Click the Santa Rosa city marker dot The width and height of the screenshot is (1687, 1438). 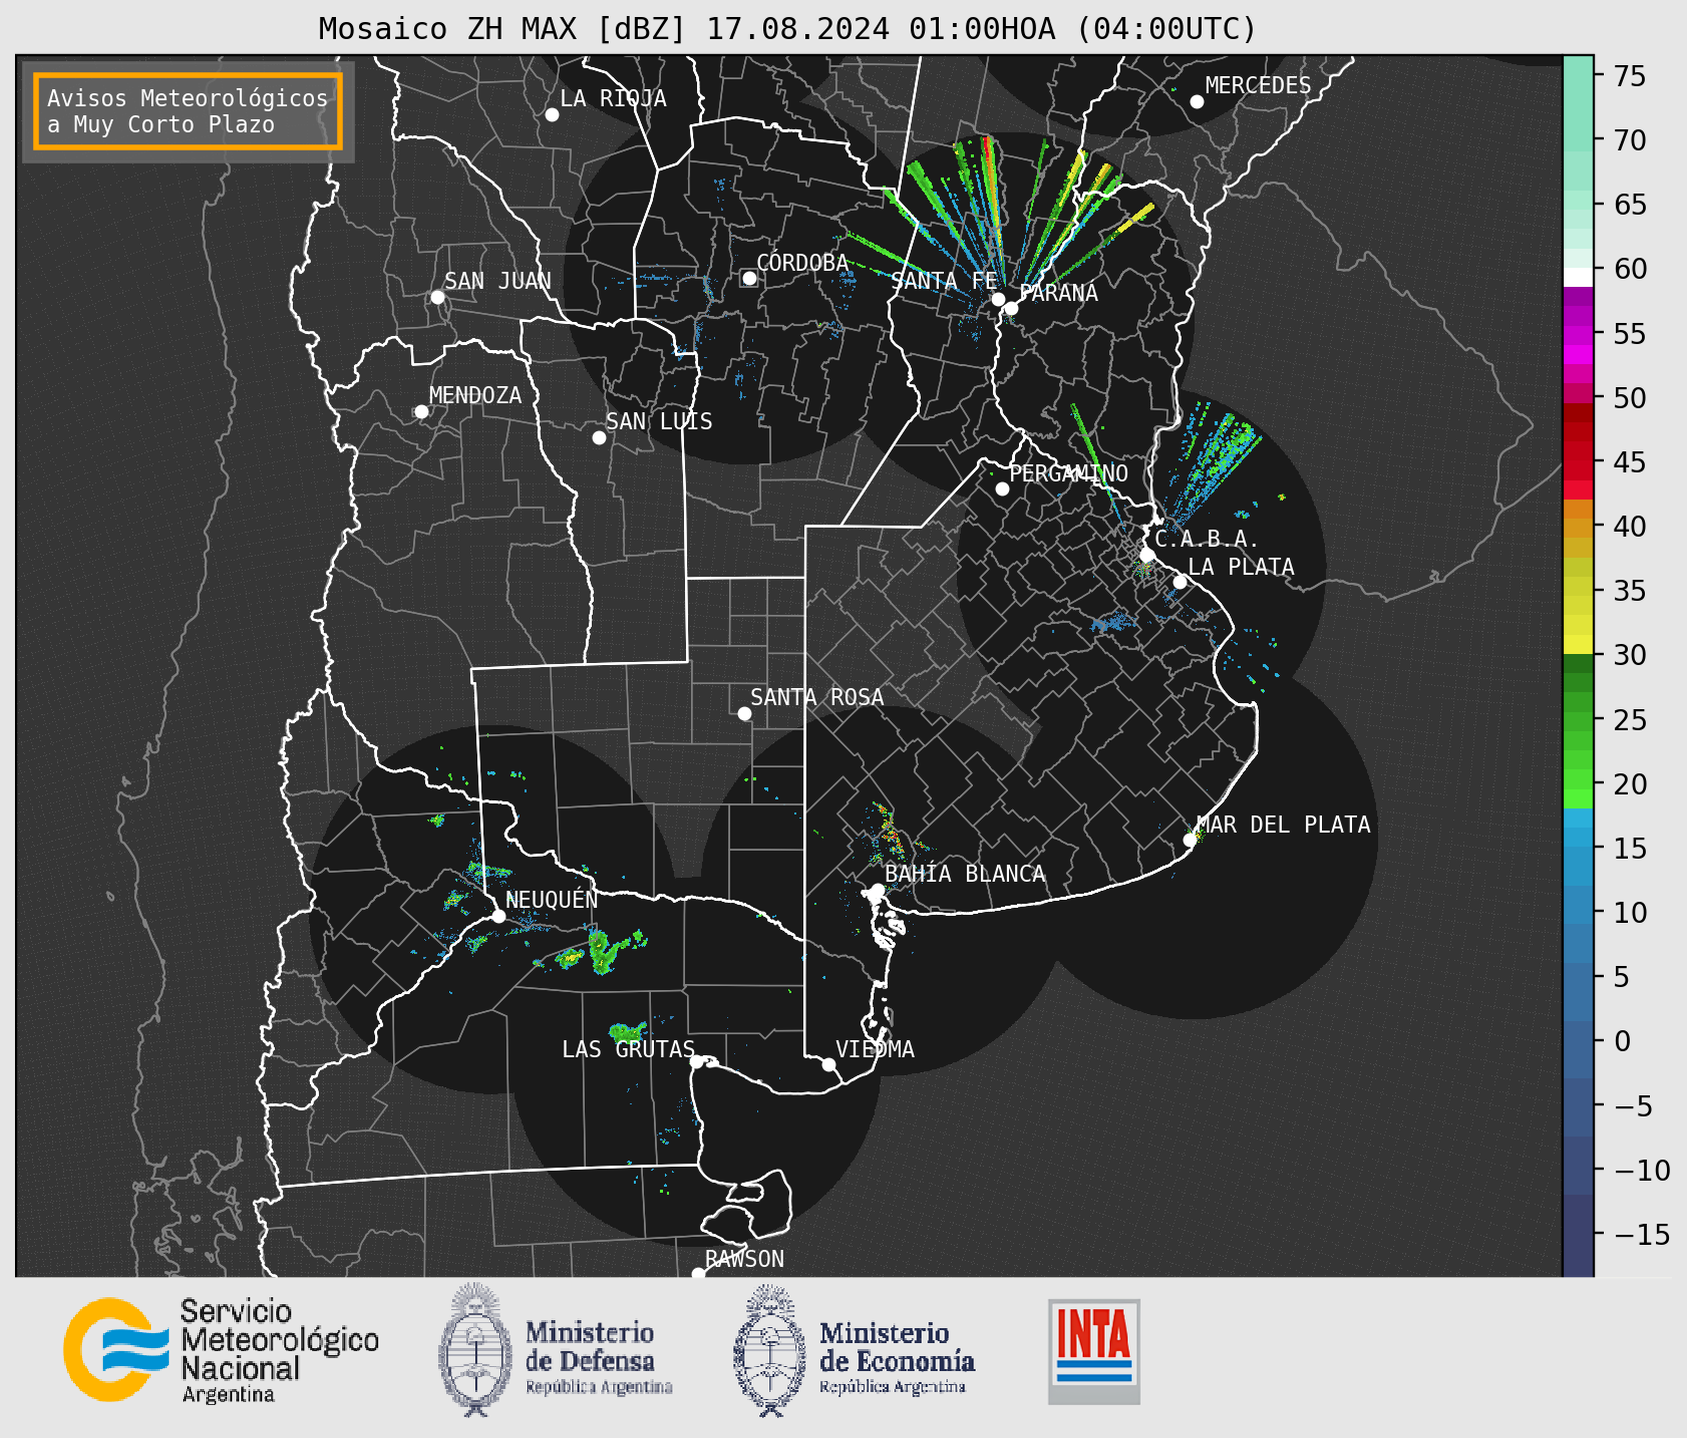point(744,714)
